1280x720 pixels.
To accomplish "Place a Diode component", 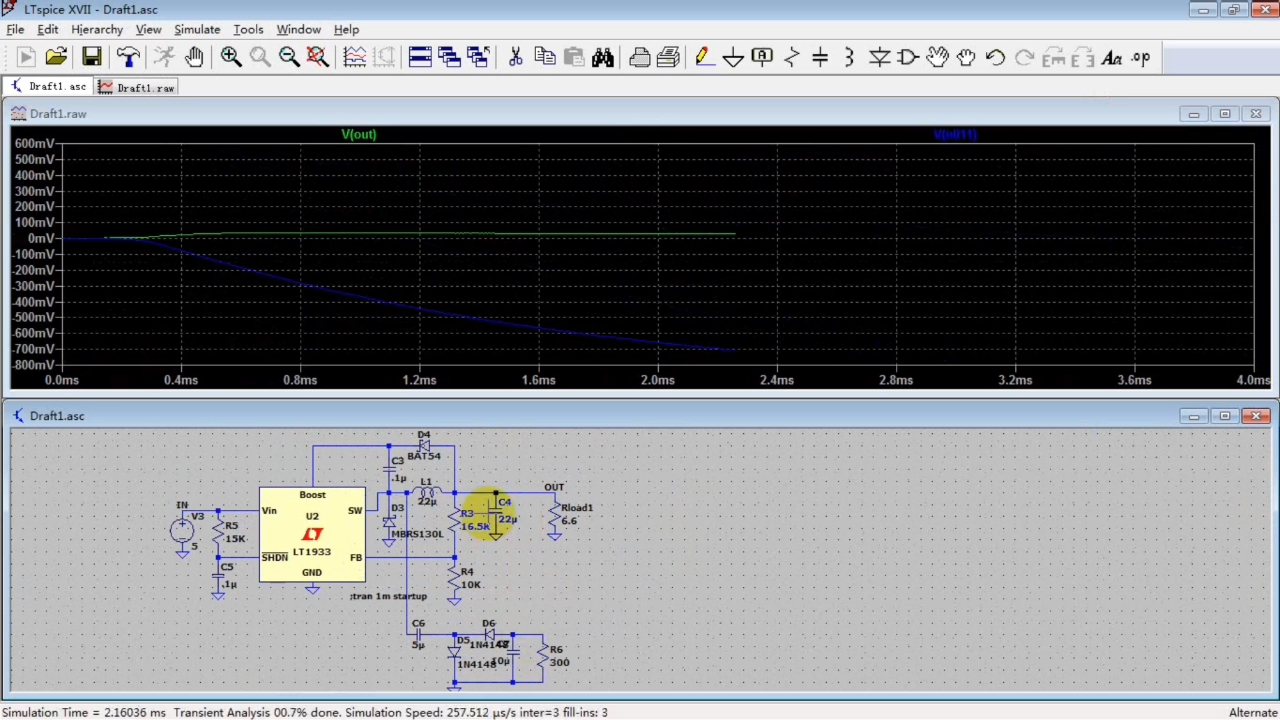I will pyautogui.click(x=879, y=57).
